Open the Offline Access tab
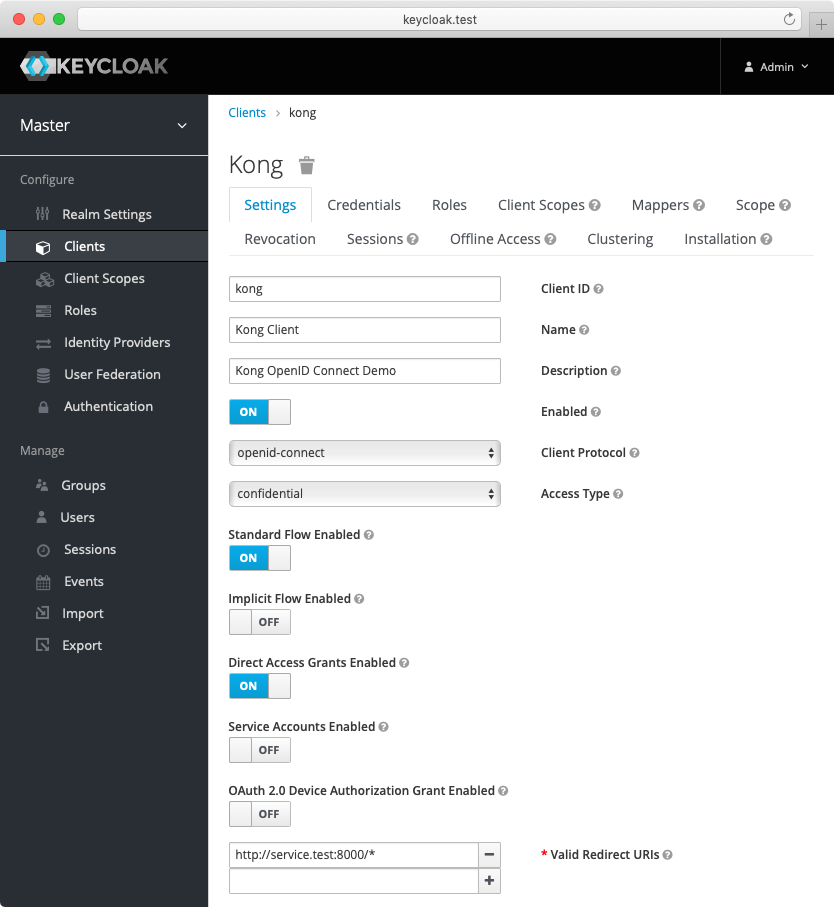This screenshot has height=907, width=834. 503,239
